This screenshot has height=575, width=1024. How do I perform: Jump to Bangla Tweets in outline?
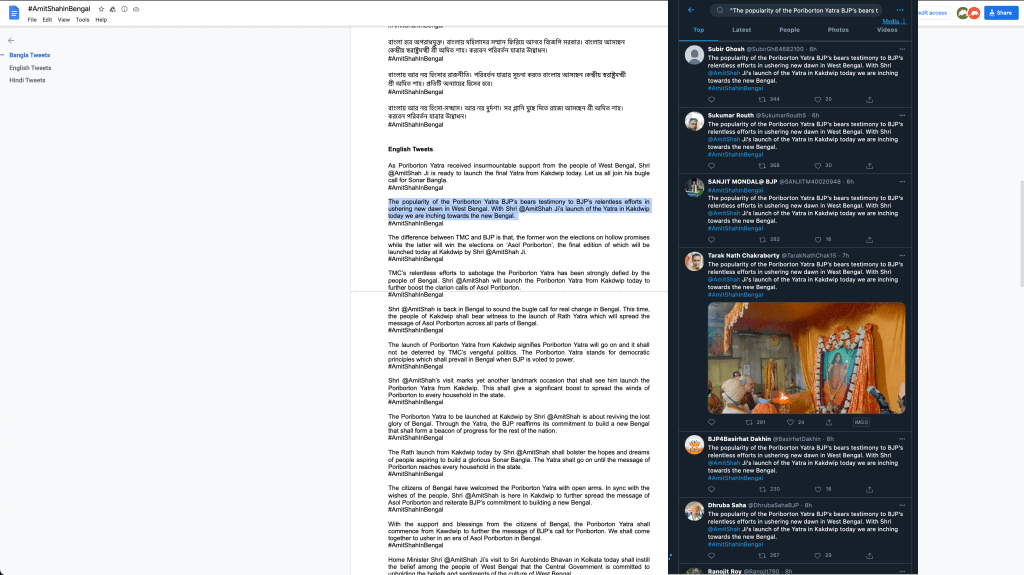click(29, 55)
